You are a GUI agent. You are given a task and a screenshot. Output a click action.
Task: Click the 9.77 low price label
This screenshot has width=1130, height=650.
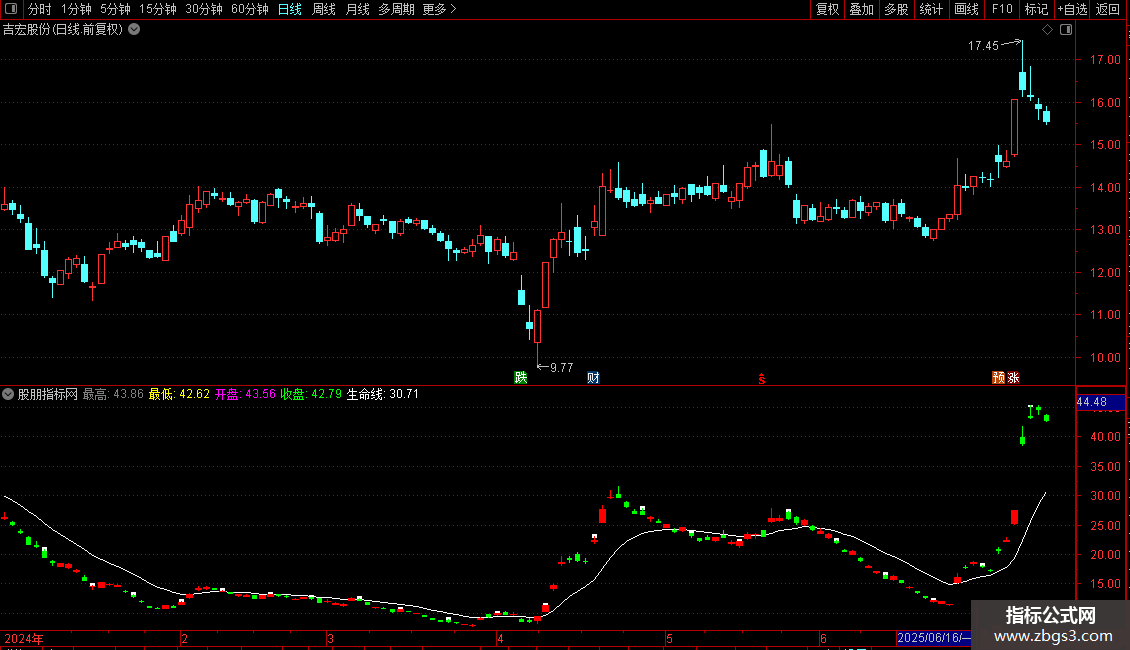point(561,368)
